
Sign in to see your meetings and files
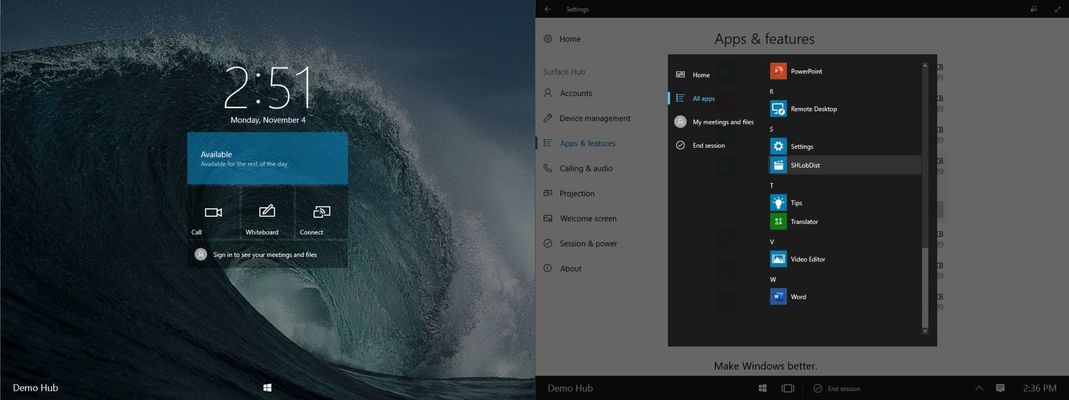pos(267,254)
